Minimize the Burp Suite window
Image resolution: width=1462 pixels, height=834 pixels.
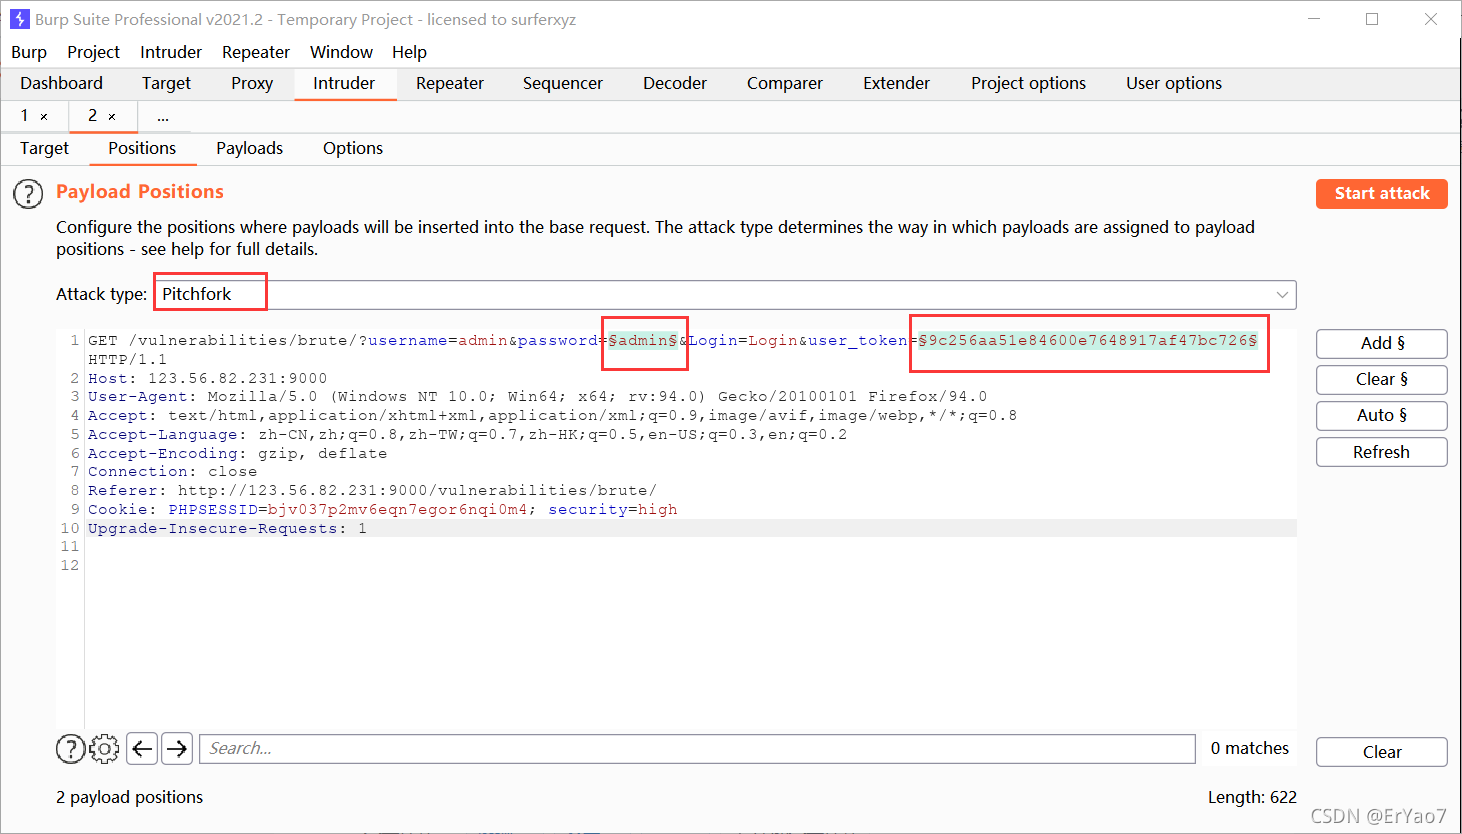1314,19
